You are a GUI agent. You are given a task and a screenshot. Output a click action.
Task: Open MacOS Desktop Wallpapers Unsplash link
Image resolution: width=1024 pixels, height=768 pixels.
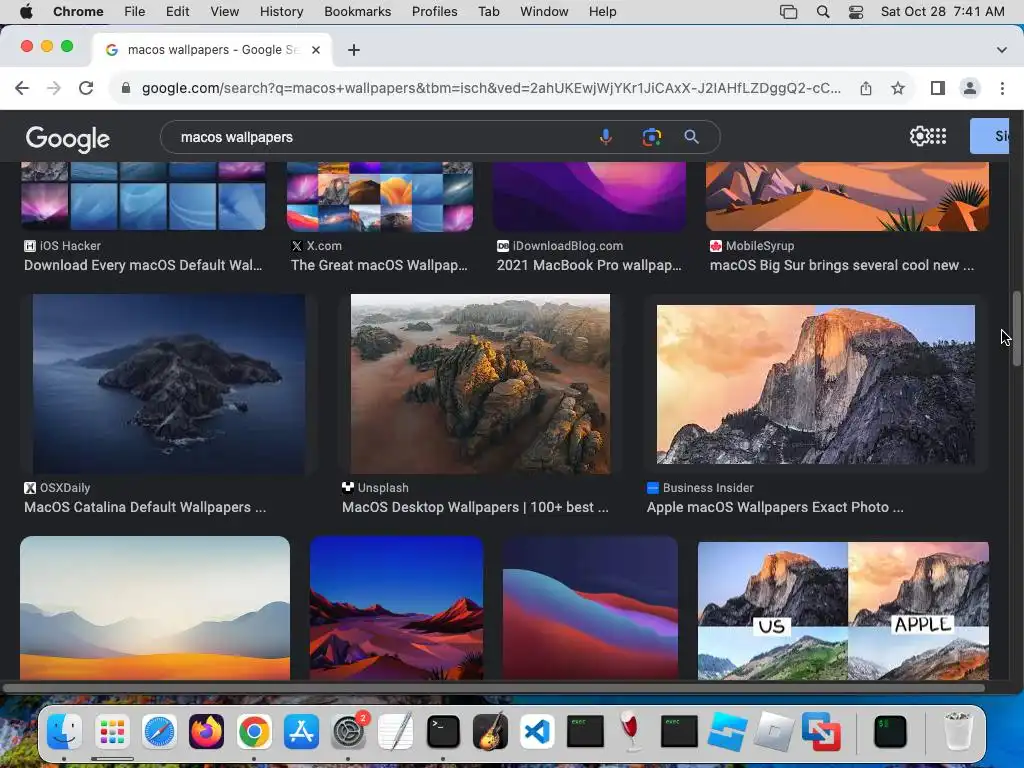(475, 507)
